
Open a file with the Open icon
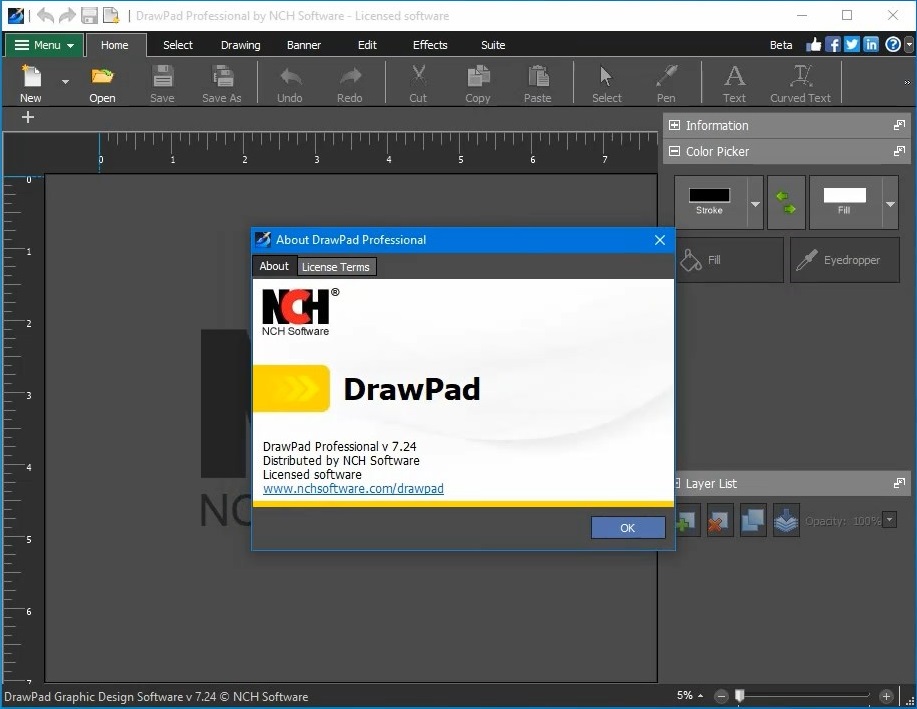(102, 83)
